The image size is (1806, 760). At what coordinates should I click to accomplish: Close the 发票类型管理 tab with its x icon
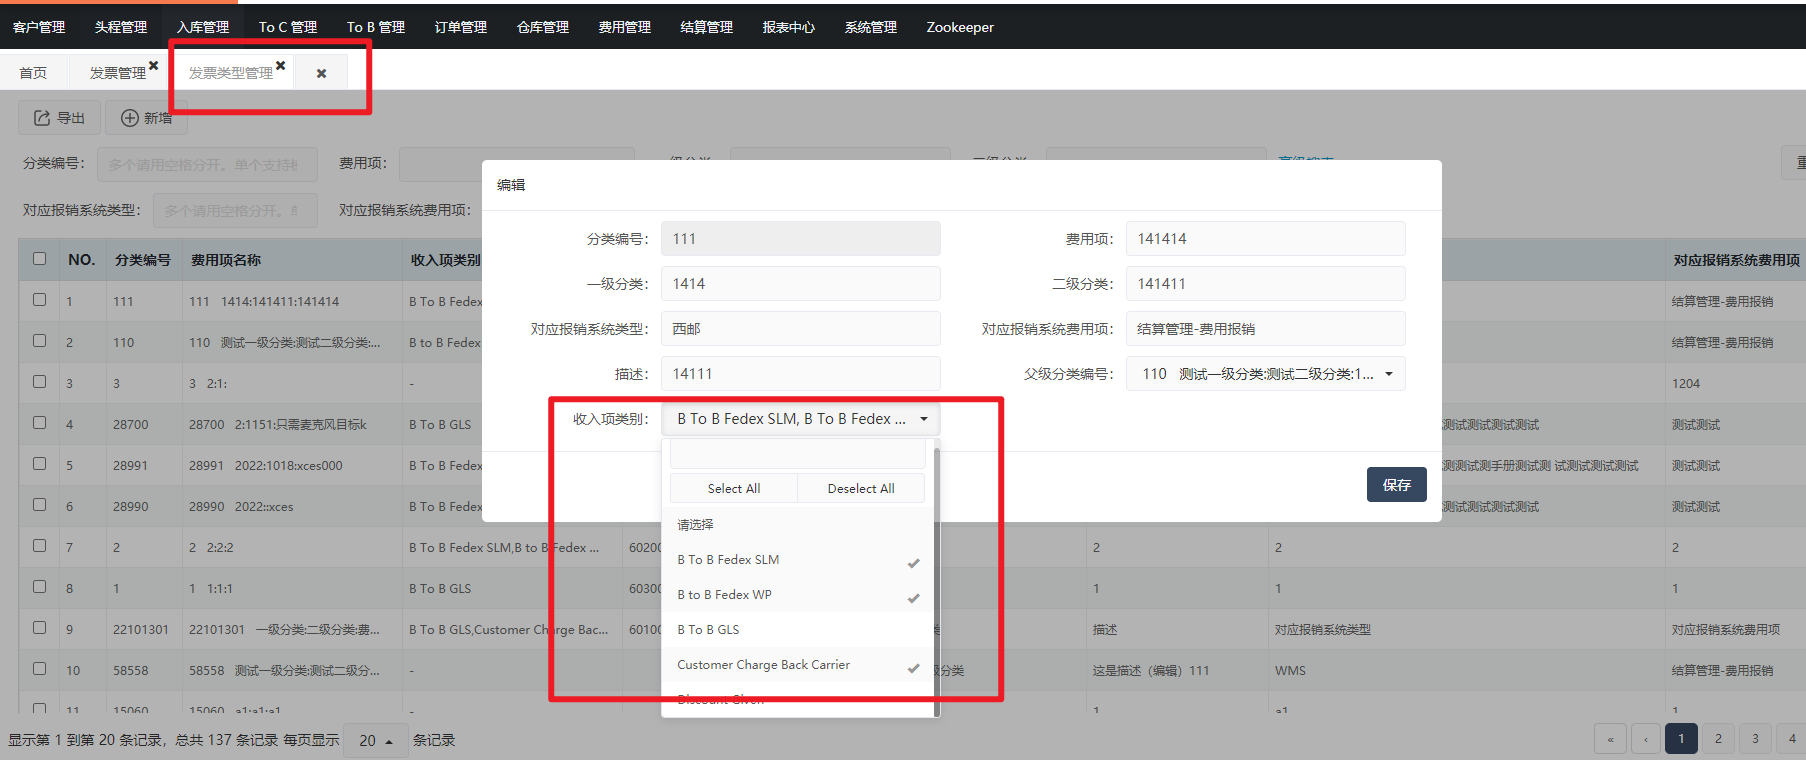coord(280,65)
